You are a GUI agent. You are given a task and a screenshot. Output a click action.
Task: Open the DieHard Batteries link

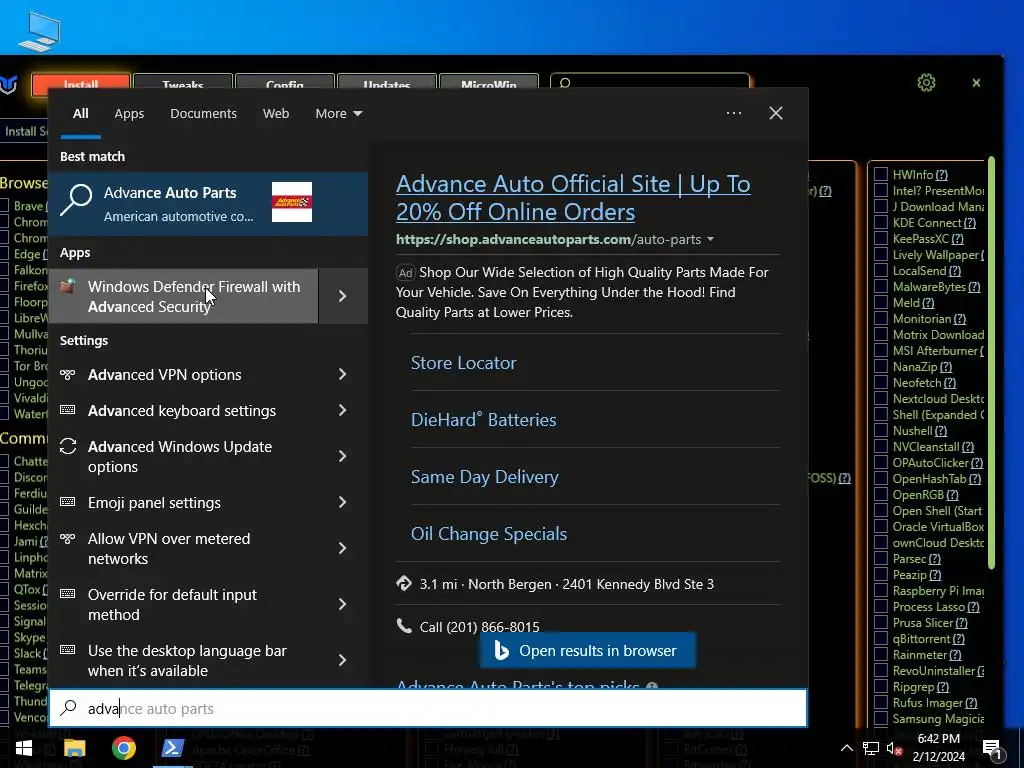pos(483,419)
